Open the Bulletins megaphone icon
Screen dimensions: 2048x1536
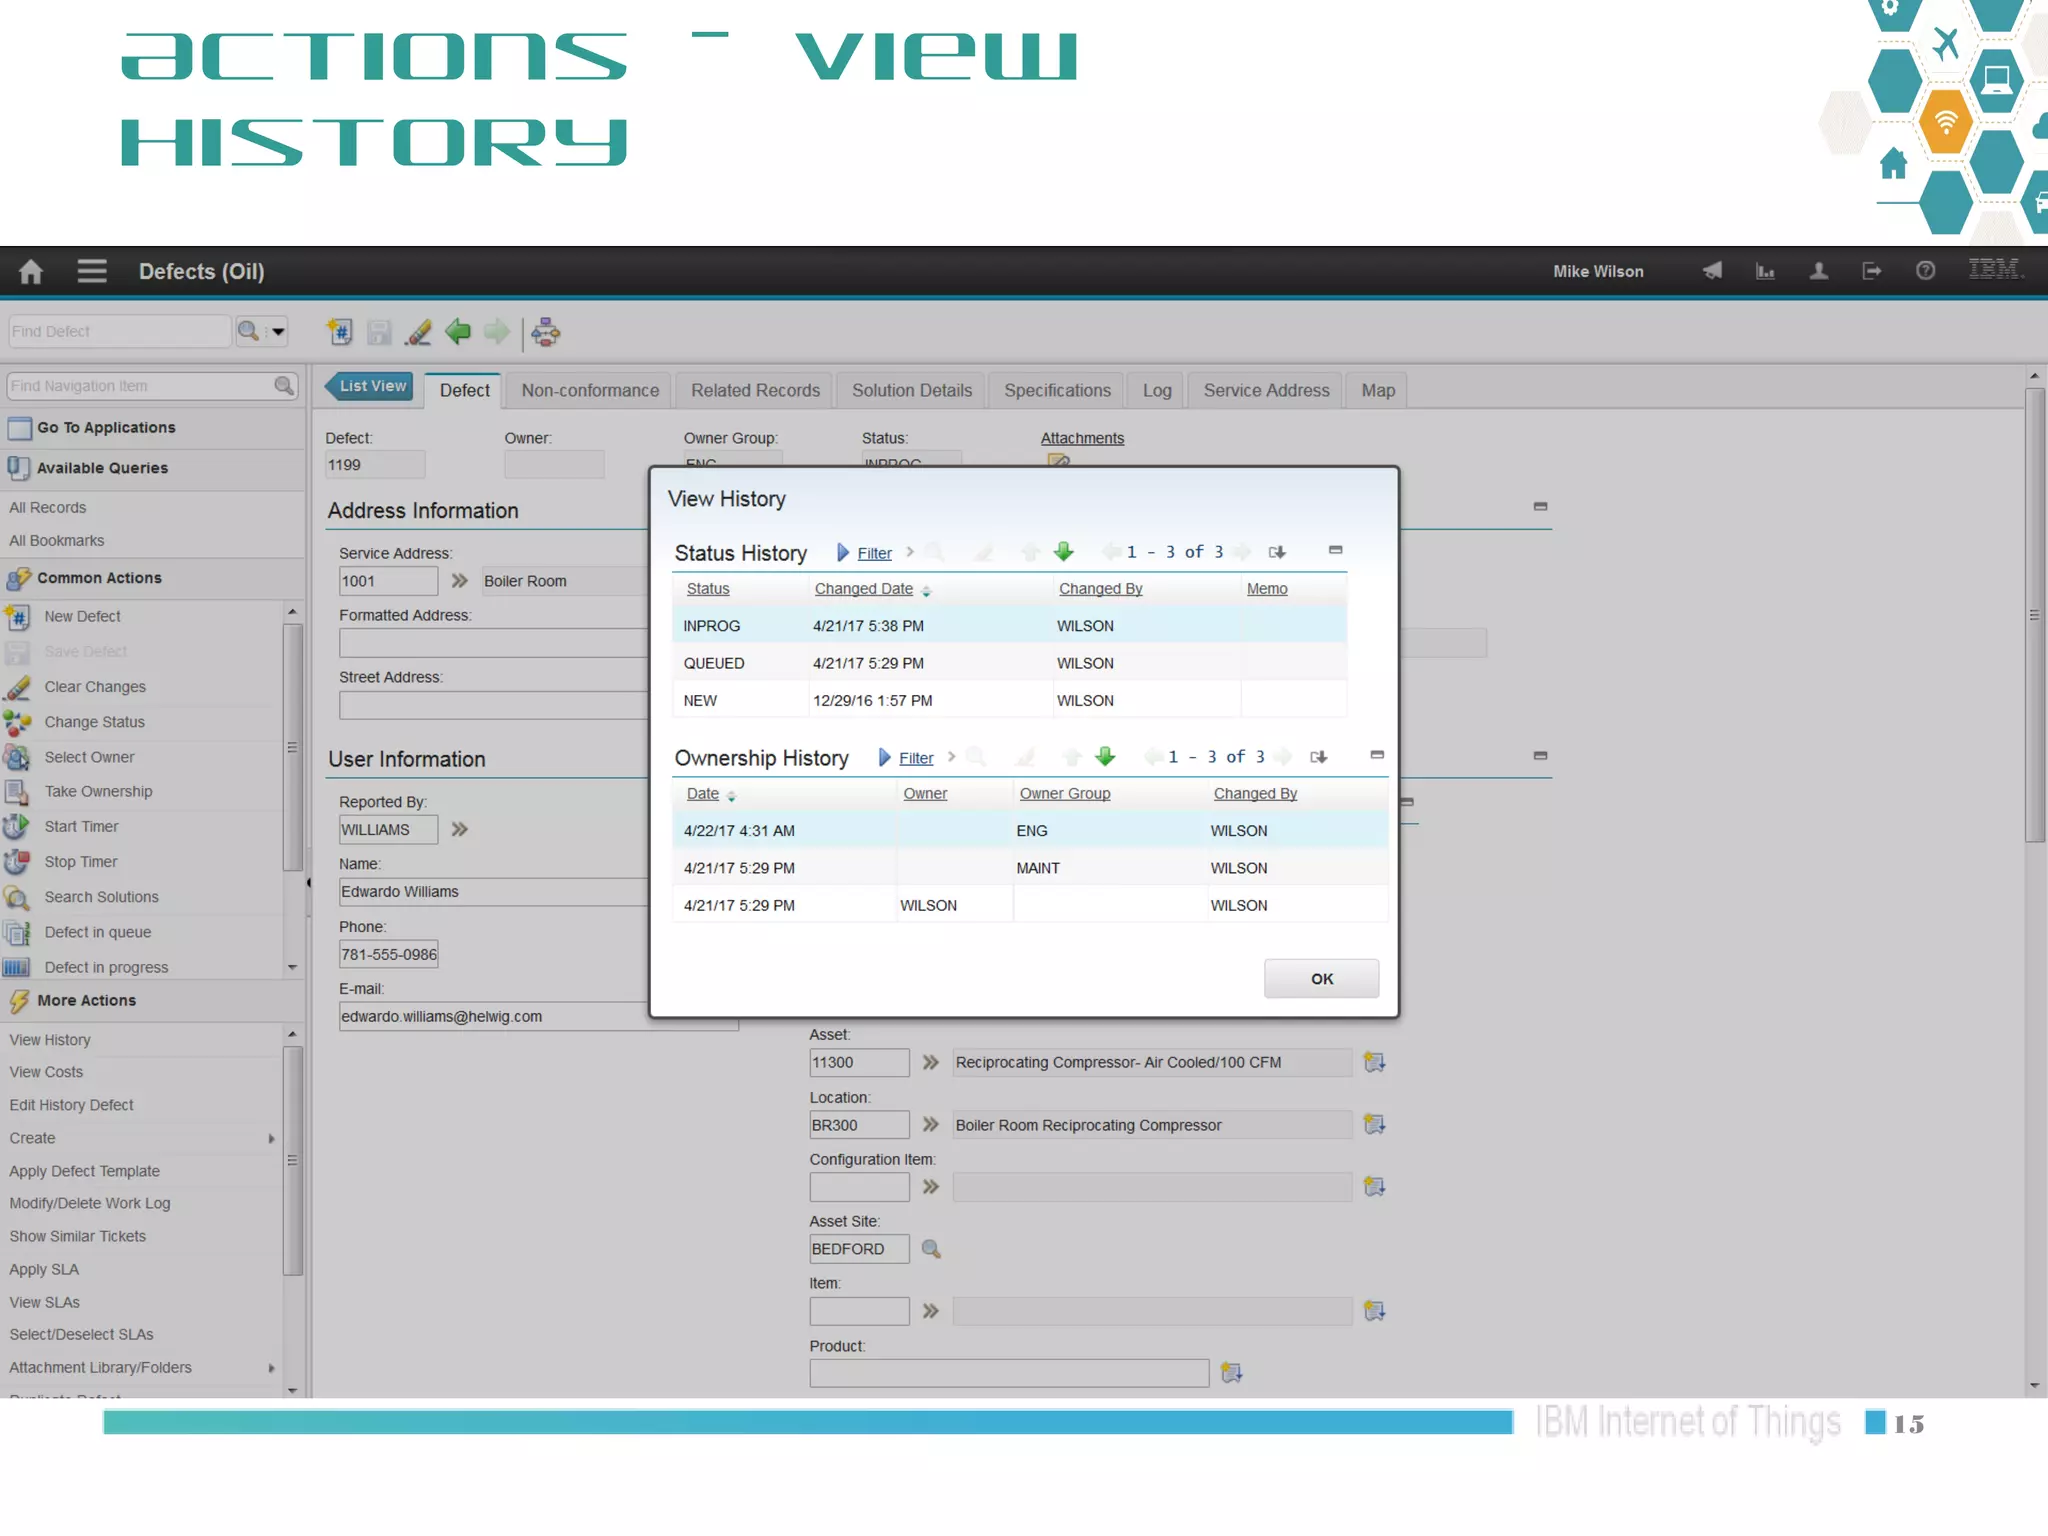[x=1712, y=271]
